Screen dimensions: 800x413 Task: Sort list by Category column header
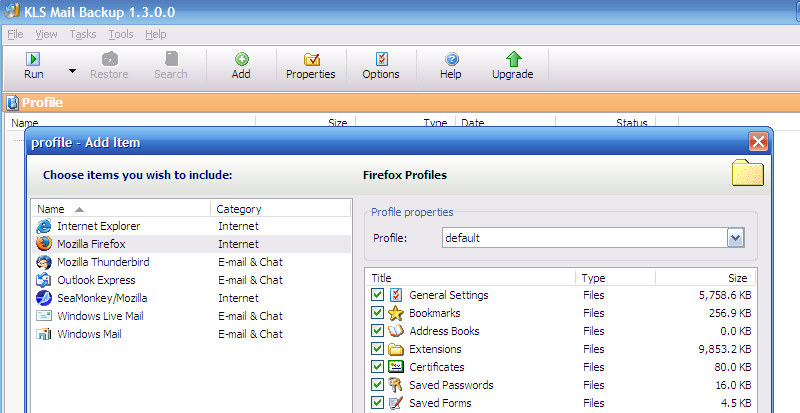tap(281, 209)
